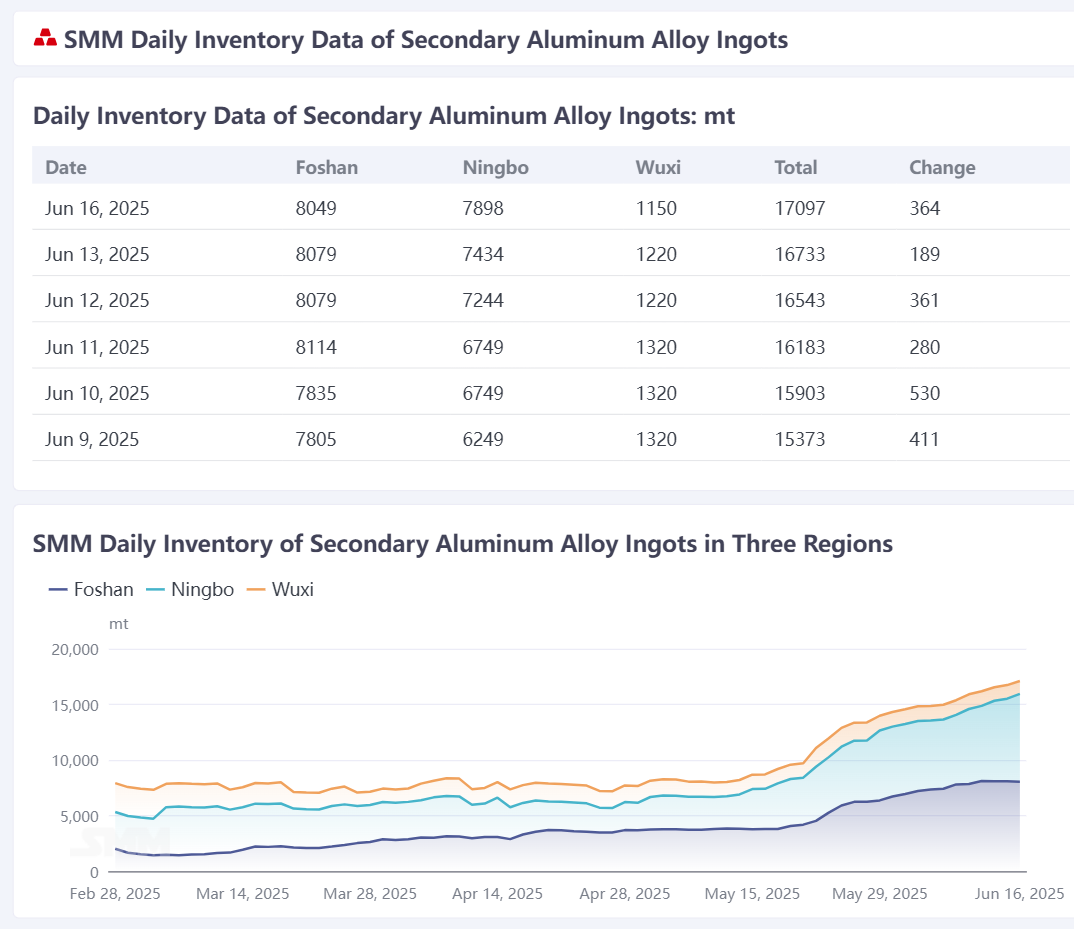
Task: Click the Apr 28, 2025 axis label
Action: point(625,893)
